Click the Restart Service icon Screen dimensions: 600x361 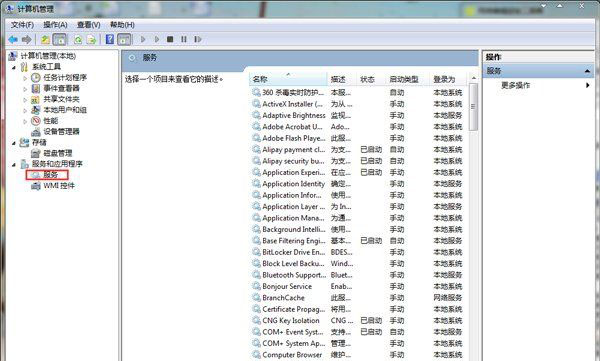pos(197,39)
